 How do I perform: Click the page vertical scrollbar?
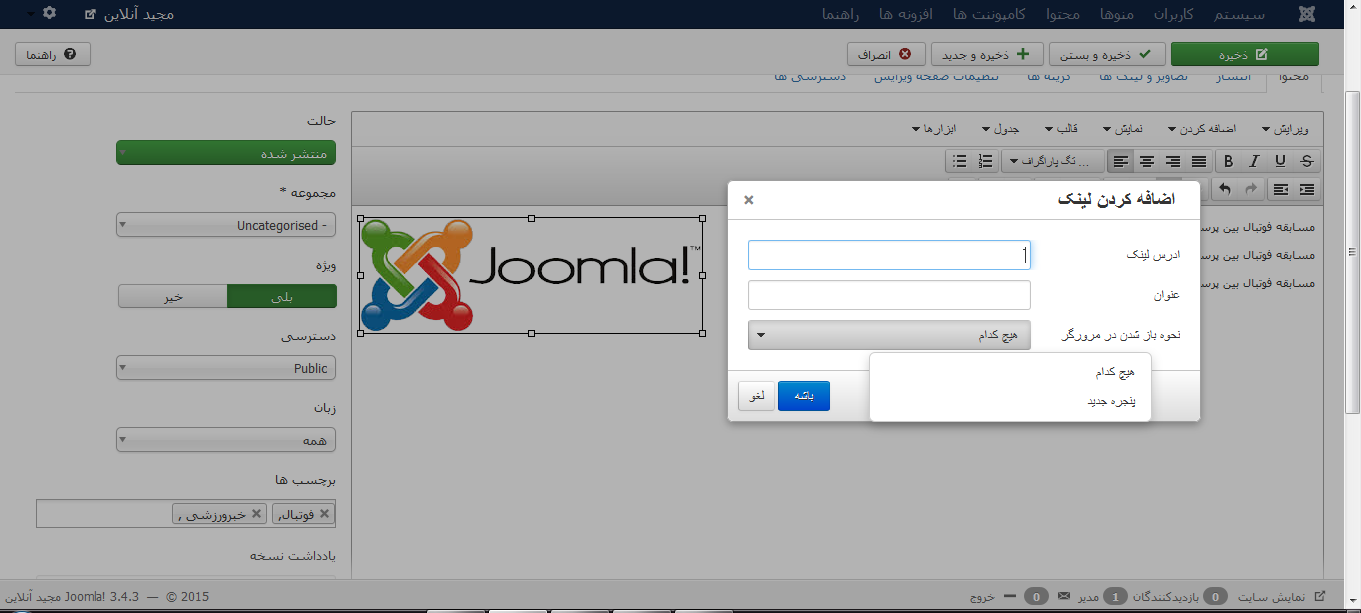[x=1352, y=250]
